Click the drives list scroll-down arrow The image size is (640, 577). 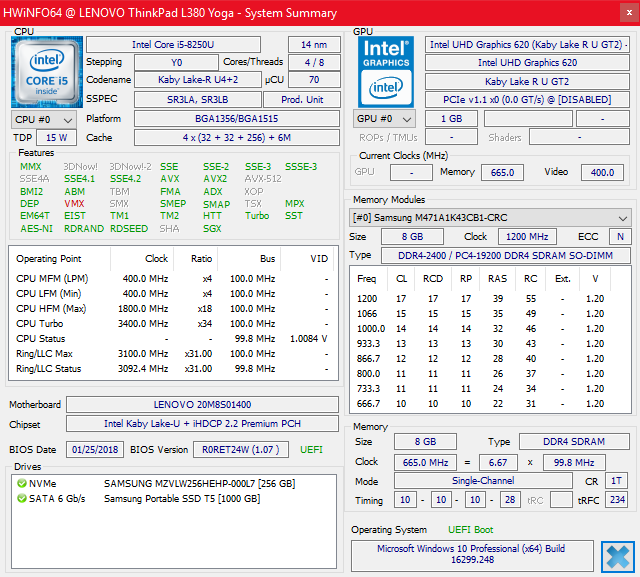[329, 561]
